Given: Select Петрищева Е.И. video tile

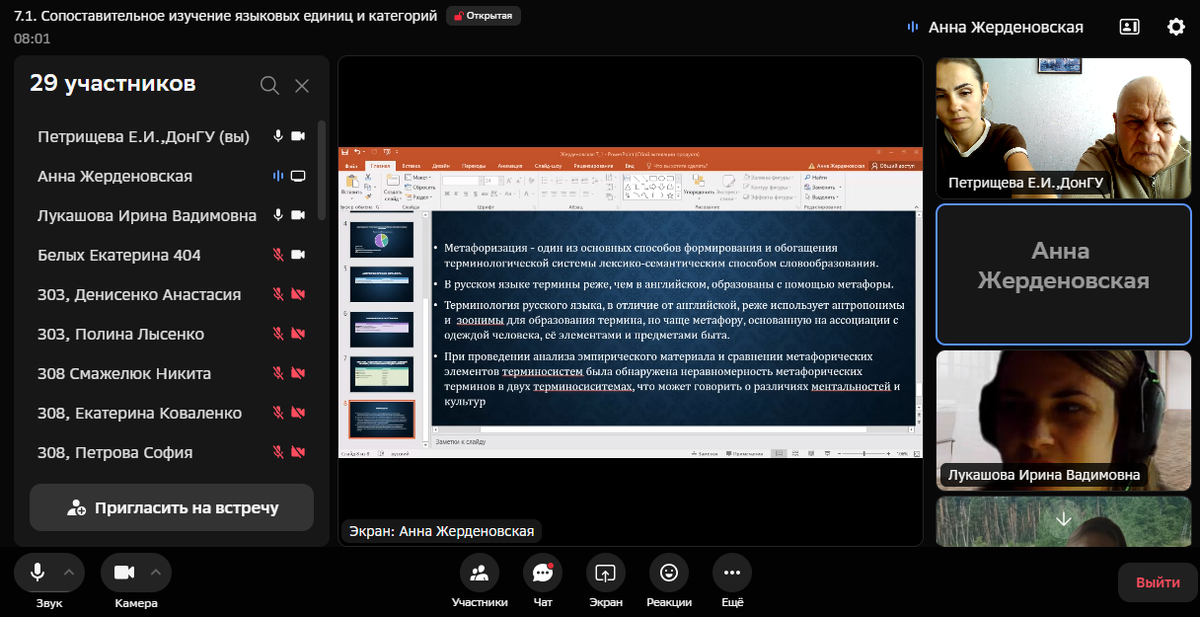Looking at the screenshot, I should (1063, 127).
